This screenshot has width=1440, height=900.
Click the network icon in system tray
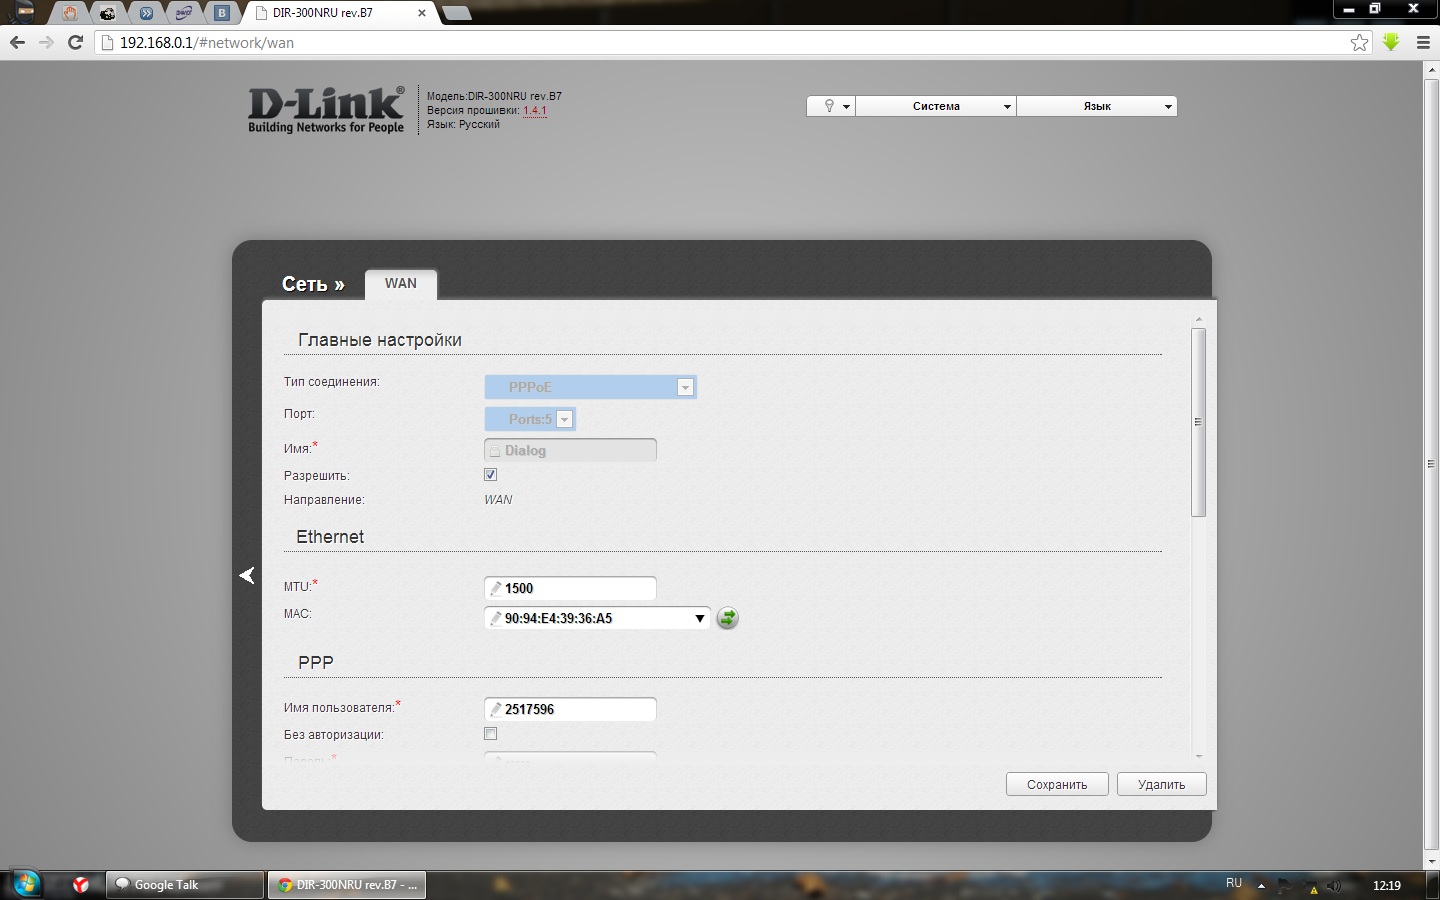1310,886
